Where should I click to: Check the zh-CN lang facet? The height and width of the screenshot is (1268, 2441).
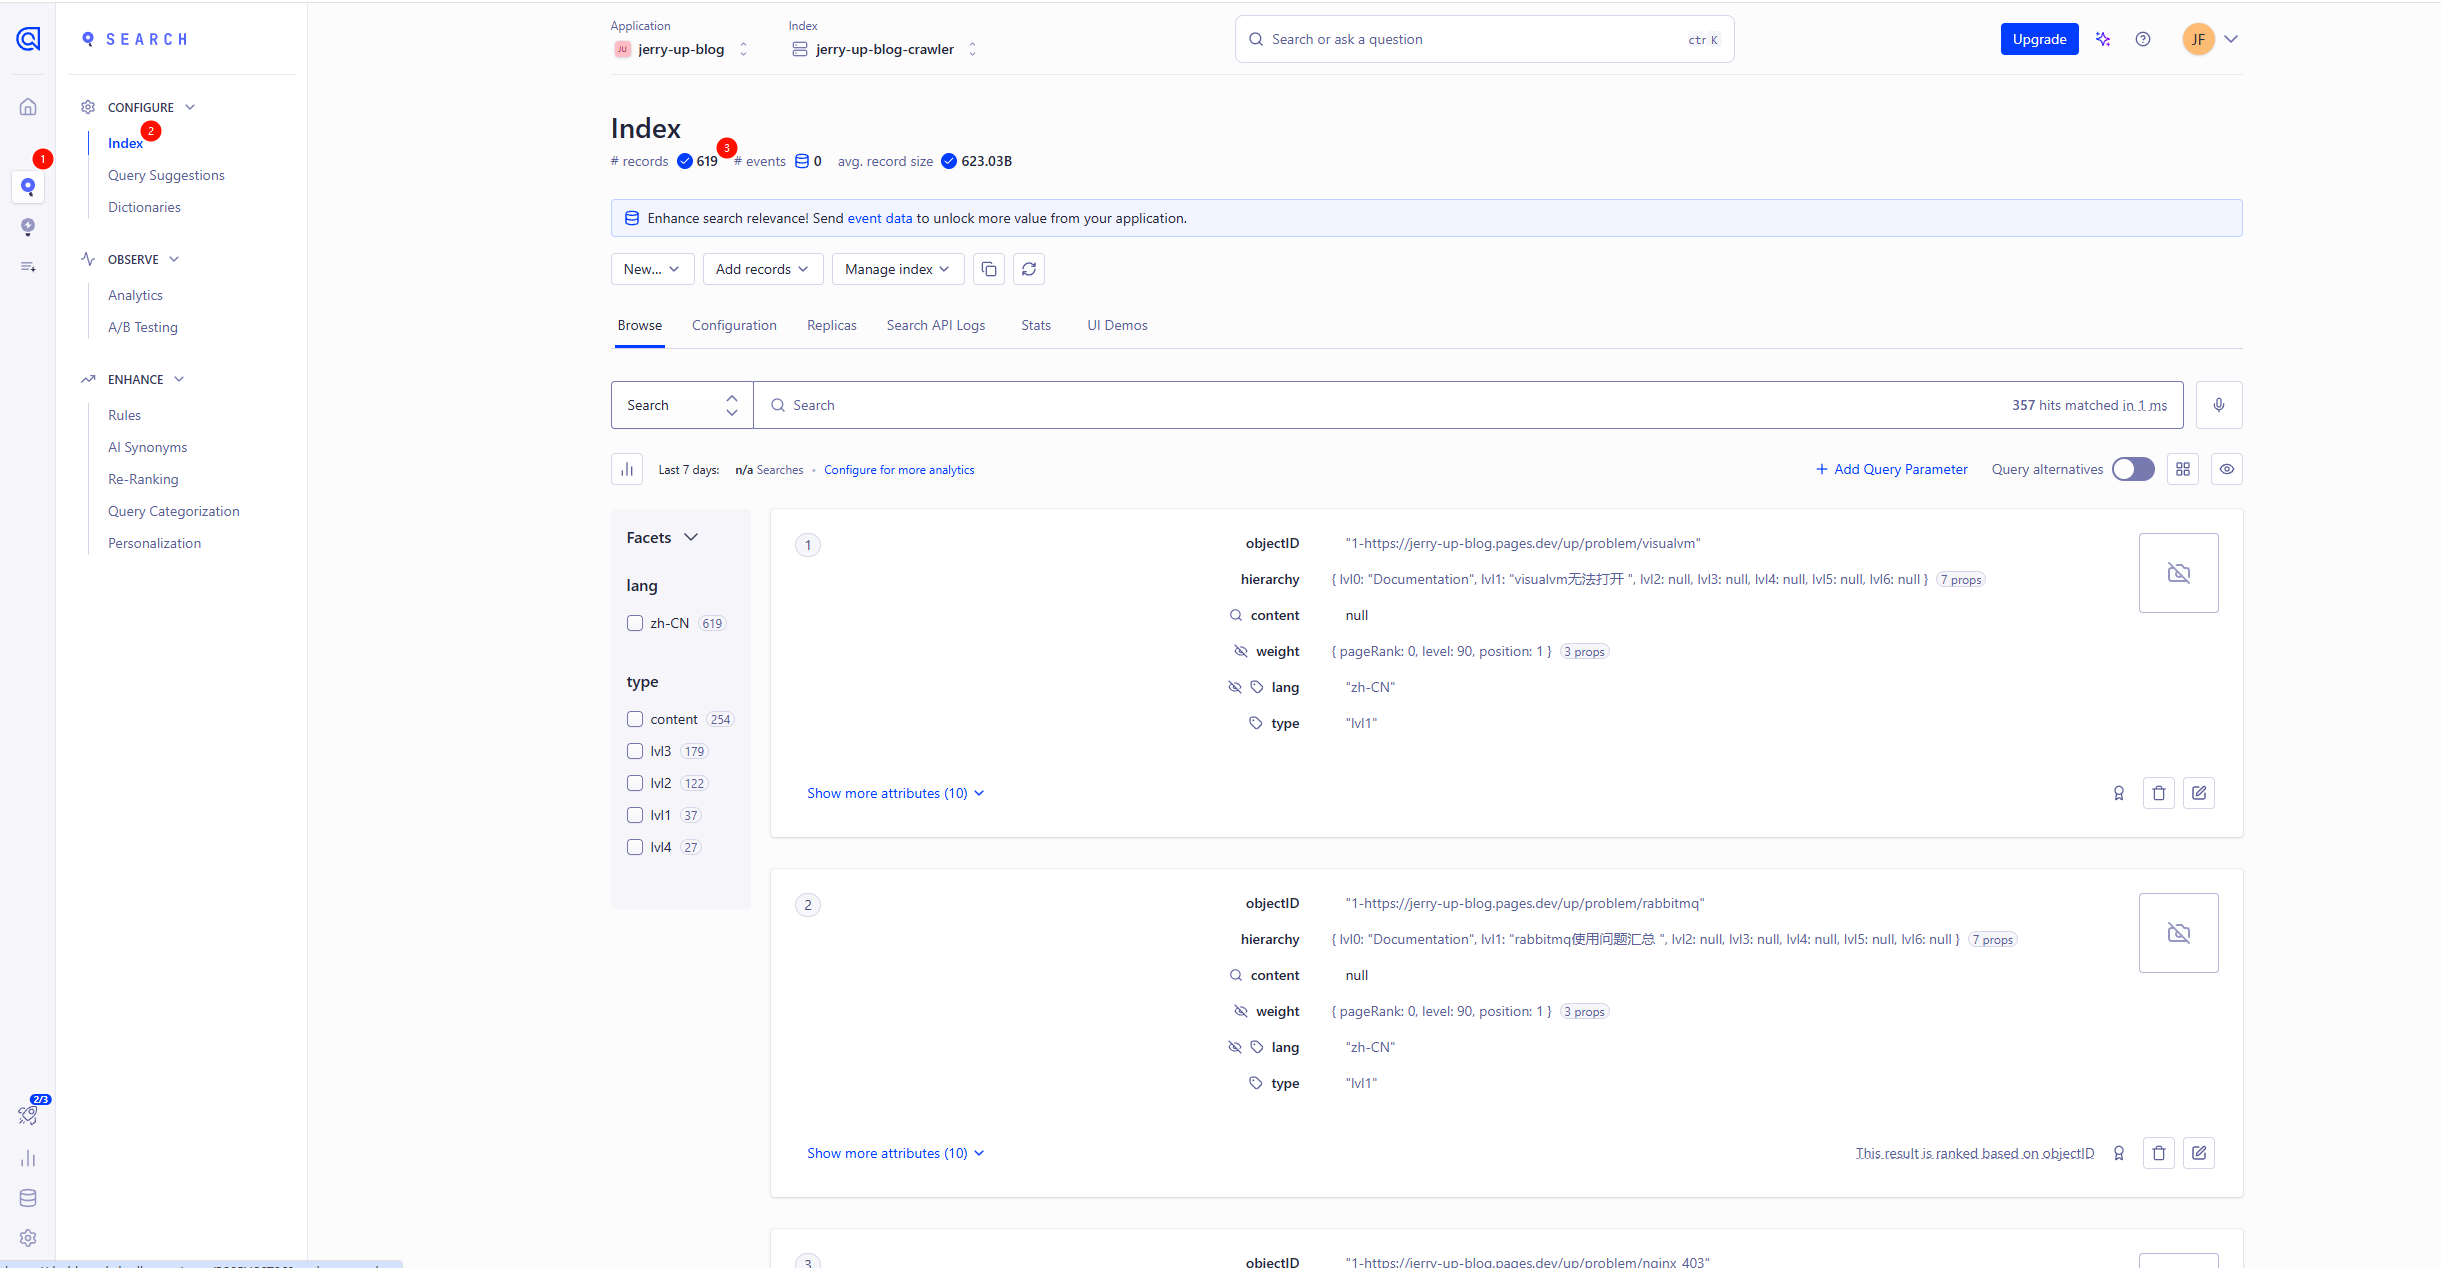pos(635,623)
